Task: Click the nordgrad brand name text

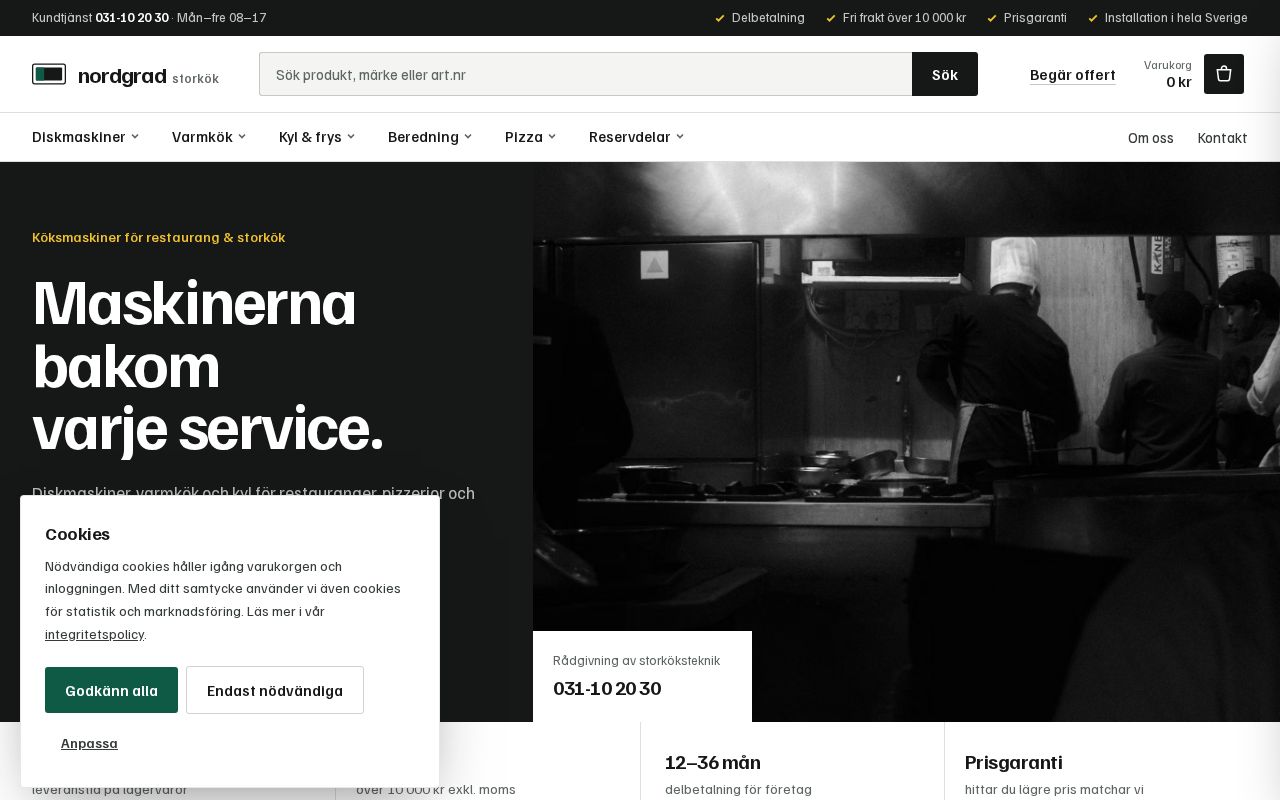Action: [x=122, y=76]
